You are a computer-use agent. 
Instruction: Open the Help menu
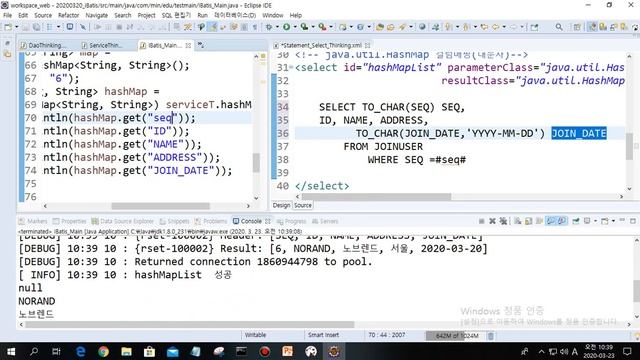pyautogui.click(x=296, y=15)
